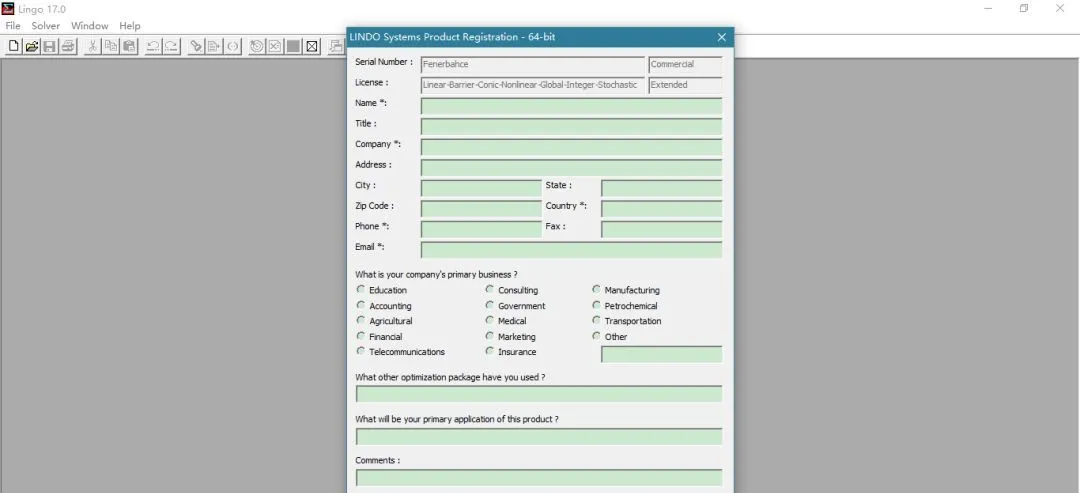Click the Paste clipboard icon
The height and width of the screenshot is (493, 1080).
[129, 46]
